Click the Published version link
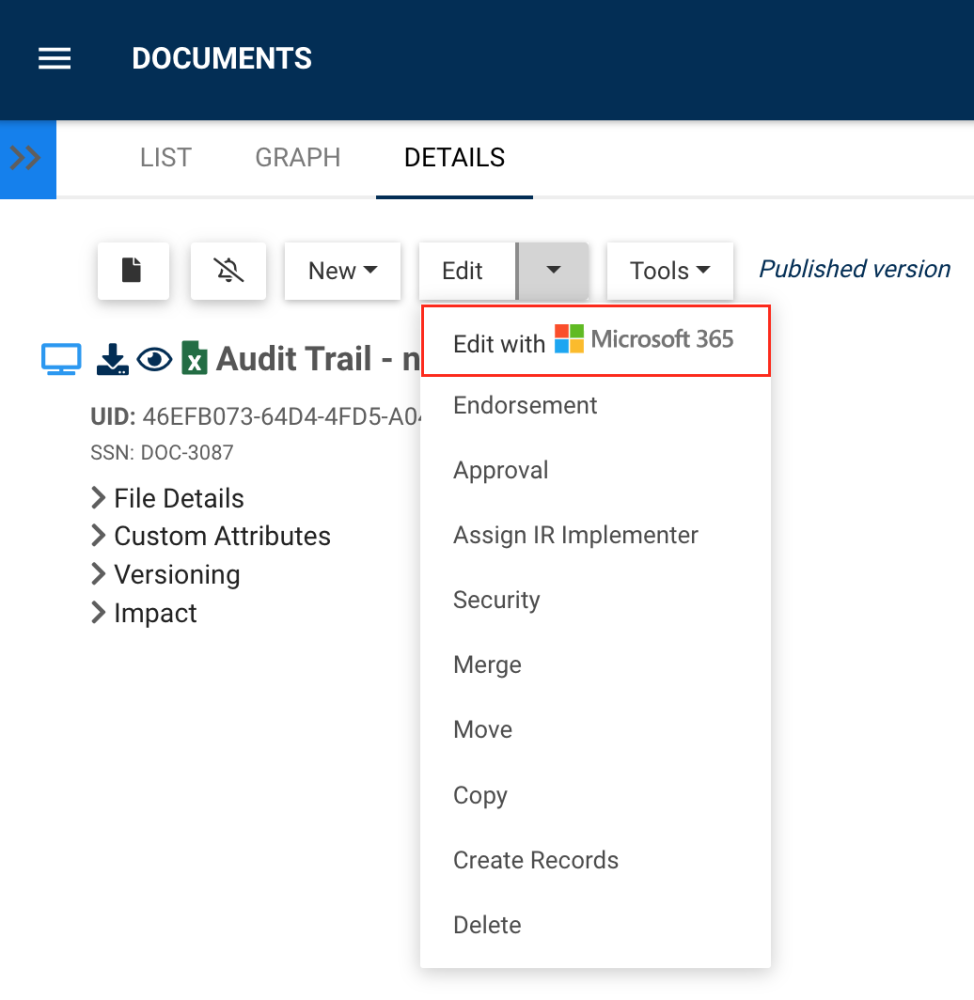974x1000 pixels. pos(853,269)
